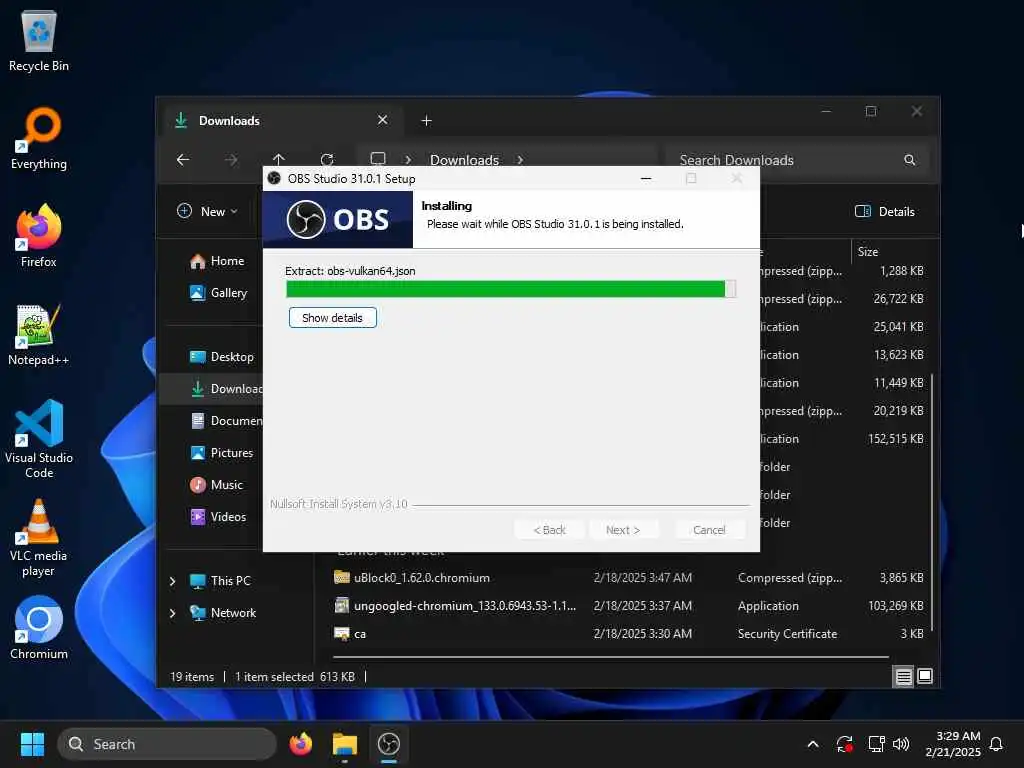Open Videos in the navigation pane
The image size is (1024, 768).
coord(218,517)
